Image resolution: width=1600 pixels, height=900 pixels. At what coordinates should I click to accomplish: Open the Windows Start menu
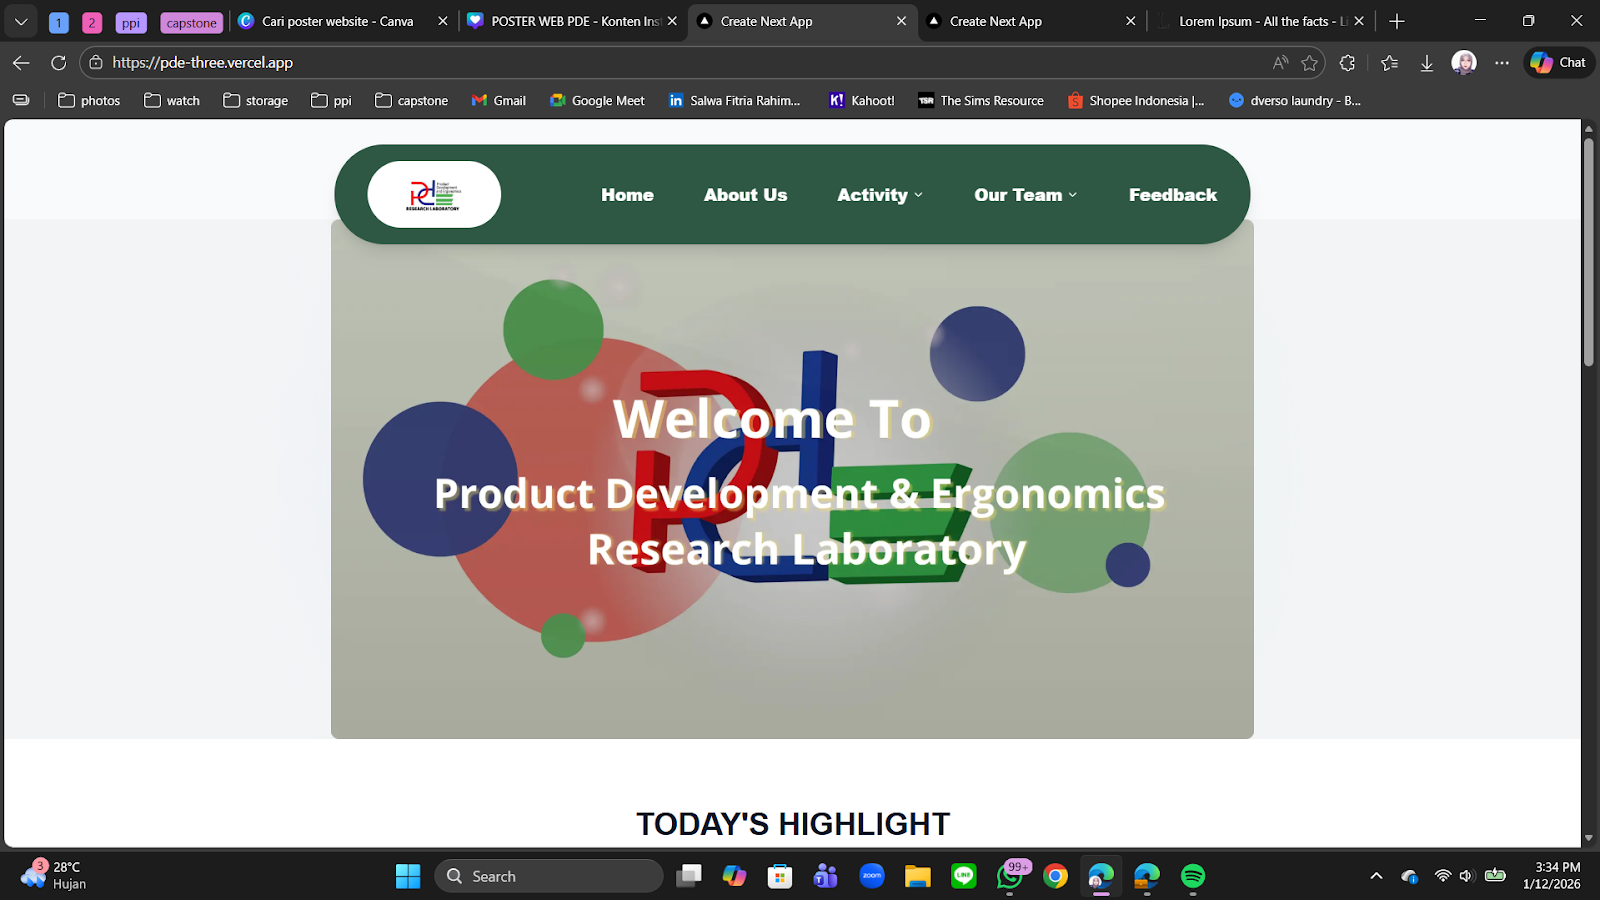(x=408, y=876)
